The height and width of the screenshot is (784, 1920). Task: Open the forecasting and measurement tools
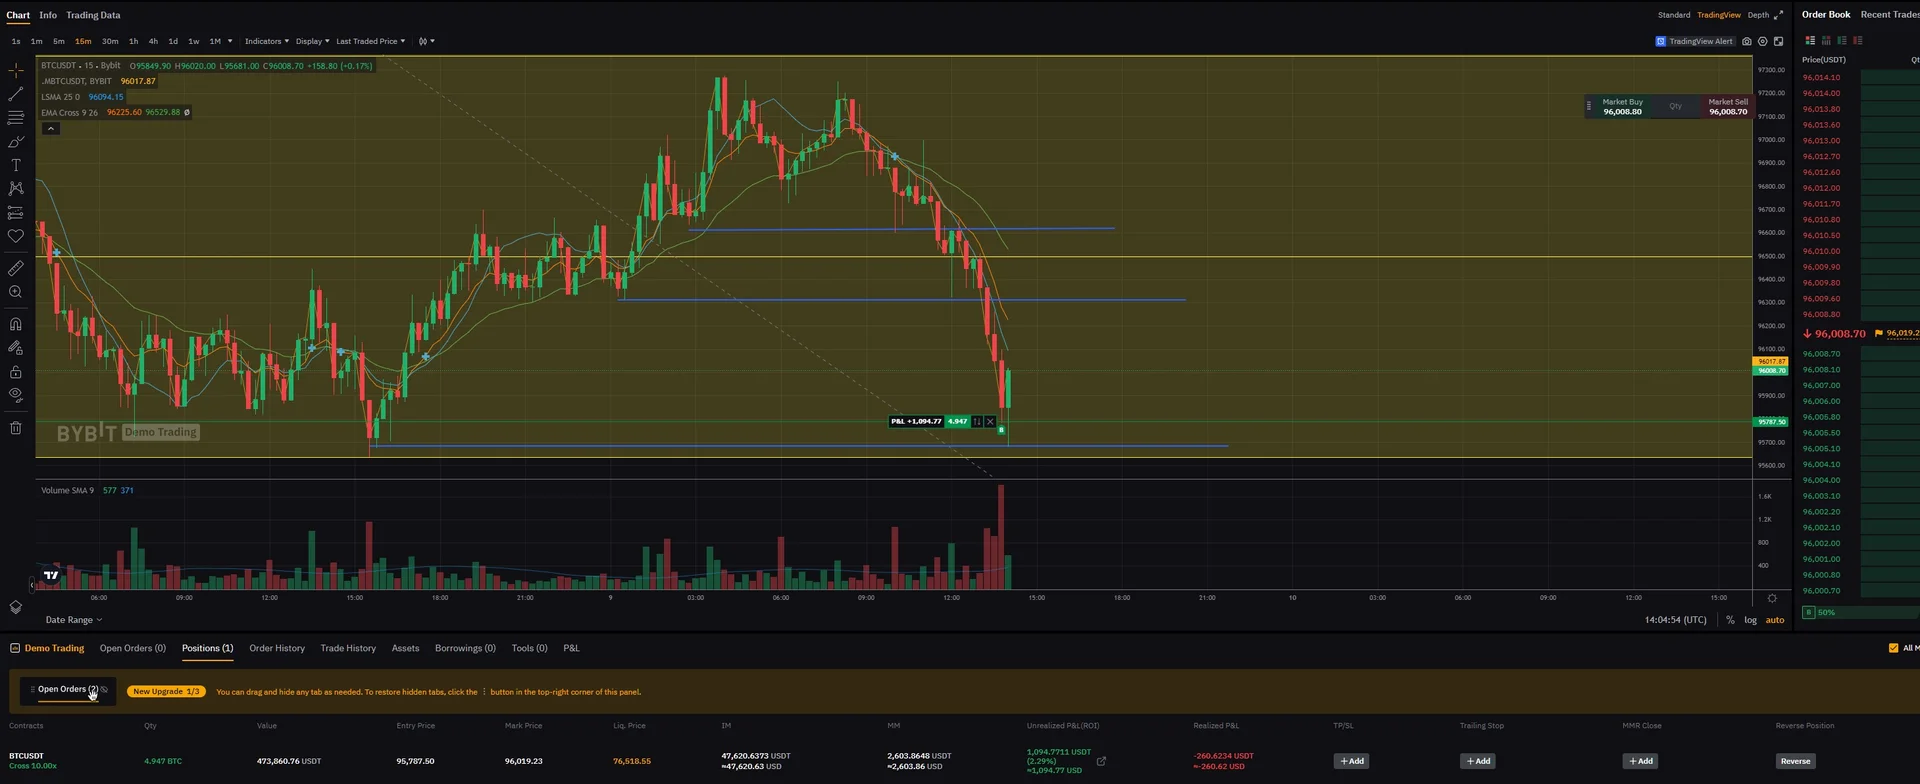[15, 213]
